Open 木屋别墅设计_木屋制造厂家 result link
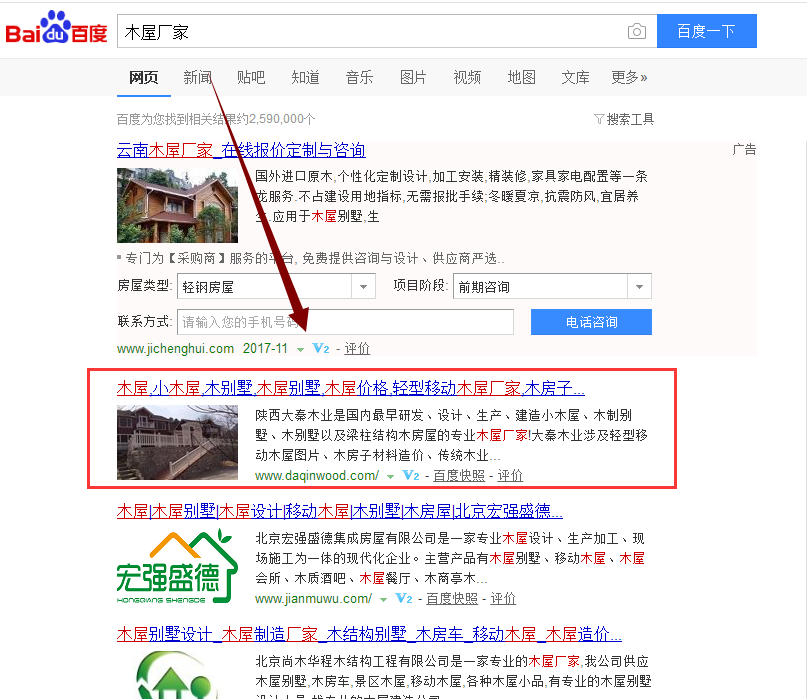Screen dimensions: 807x699 coord(369,634)
